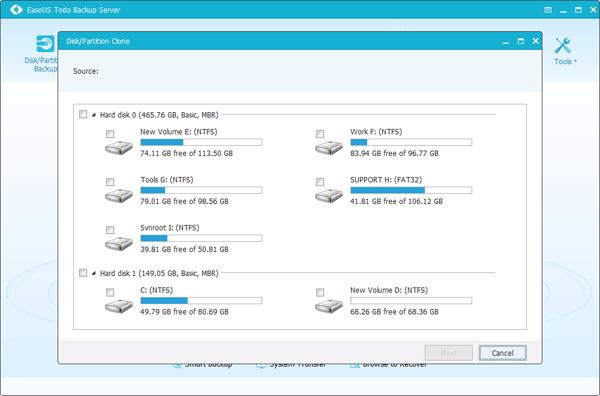Click the Work F: drive icon

(x=329, y=148)
